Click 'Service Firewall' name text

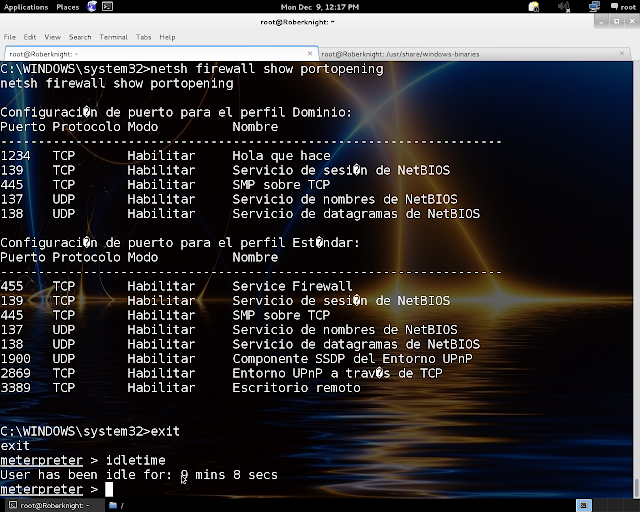click(x=292, y=286)
